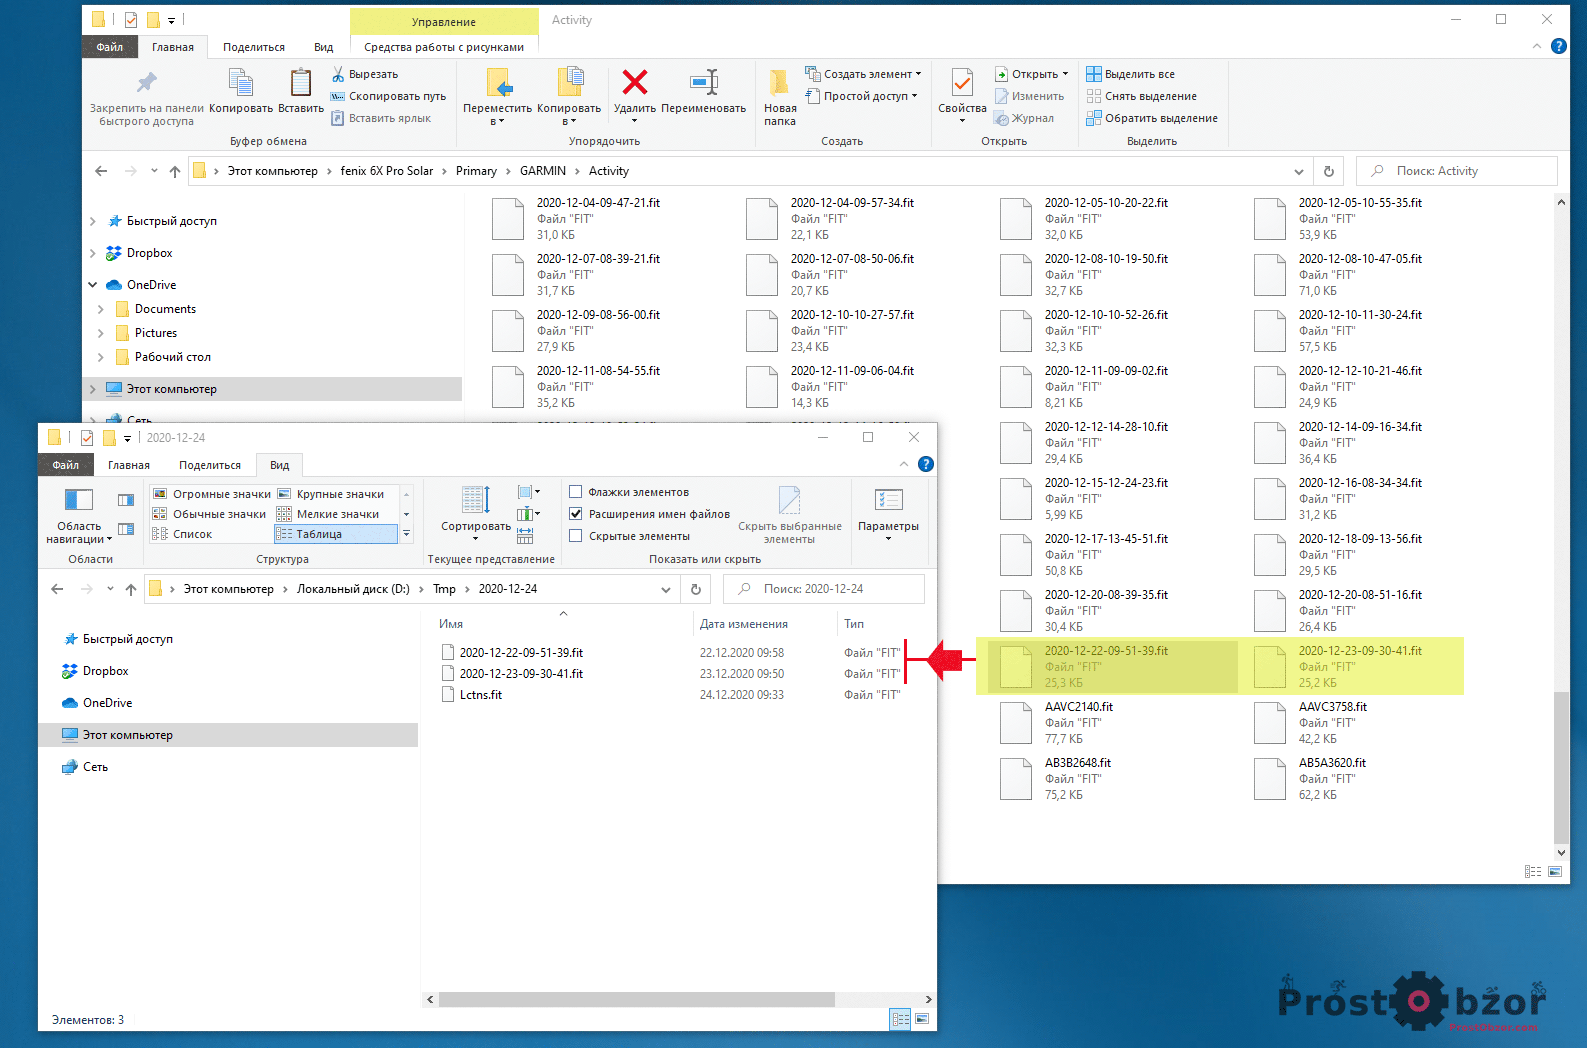
Task: Open Folder Options (Параметры) icon
Action: 888,500
